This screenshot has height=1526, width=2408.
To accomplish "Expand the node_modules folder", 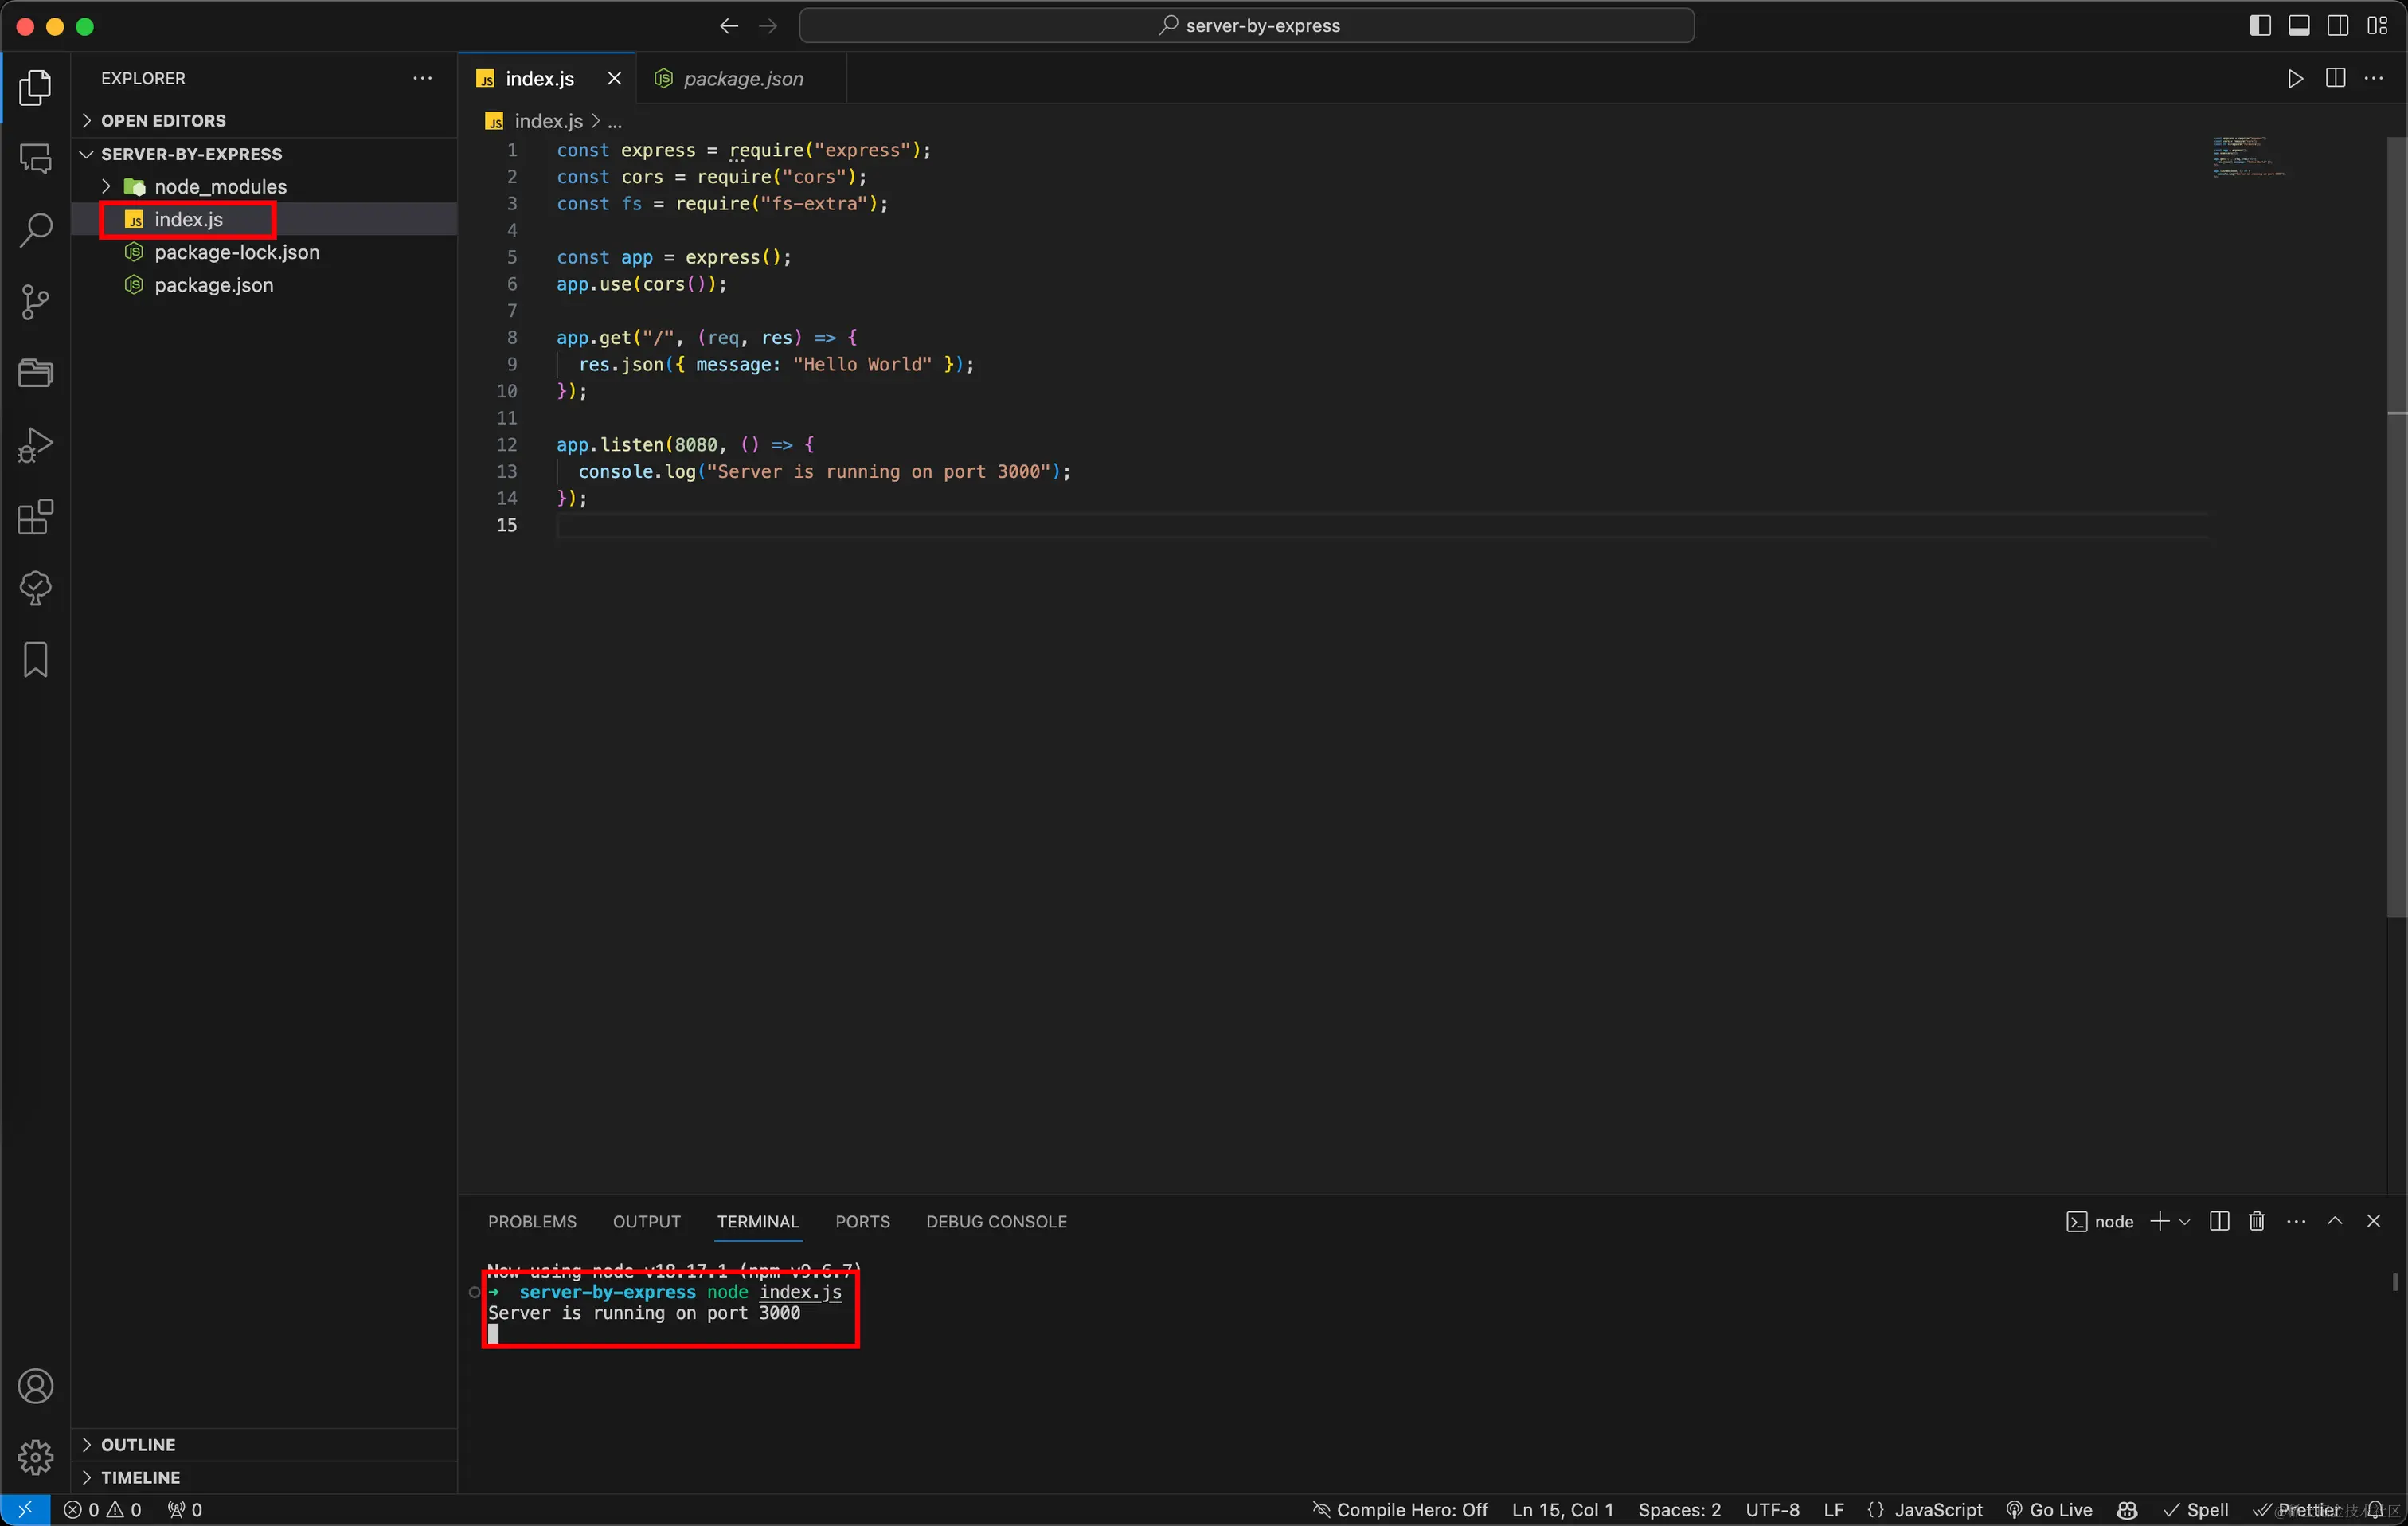I will click(x=265, y=186).
